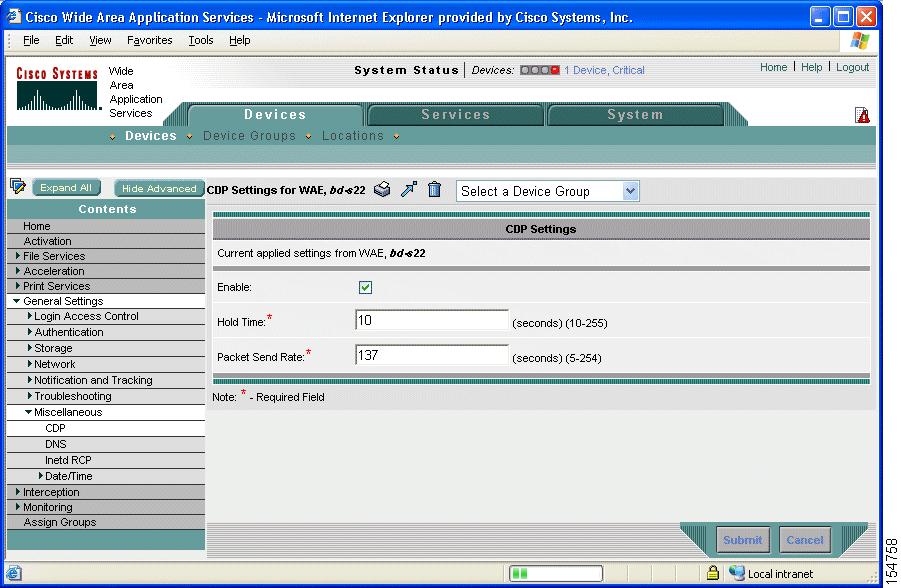
Task: Expand the Authentication item
Action: tap(30, 332)
